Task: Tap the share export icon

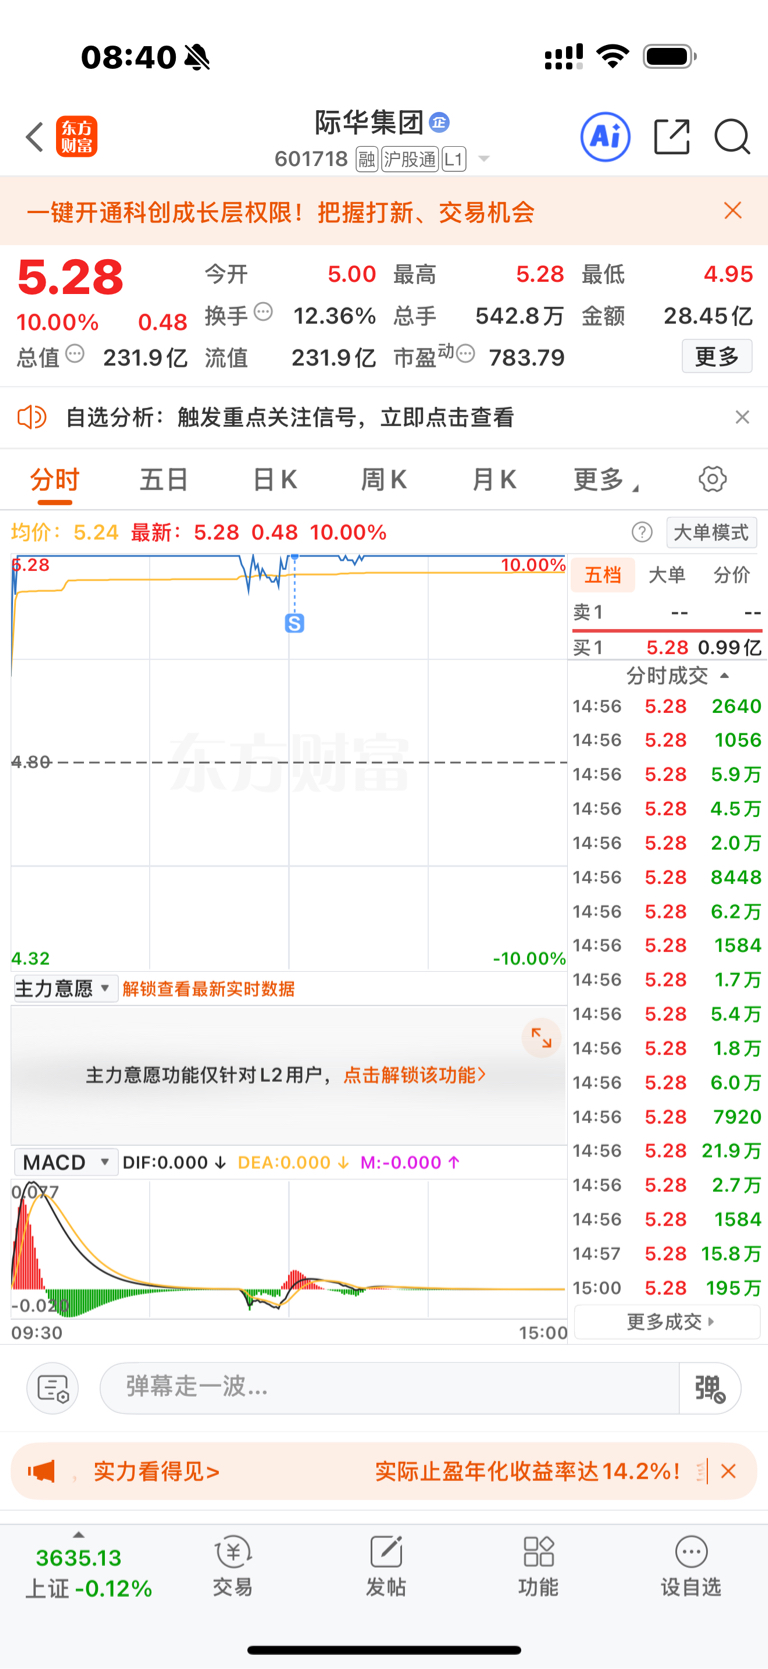Action: (x=672, y=136)
